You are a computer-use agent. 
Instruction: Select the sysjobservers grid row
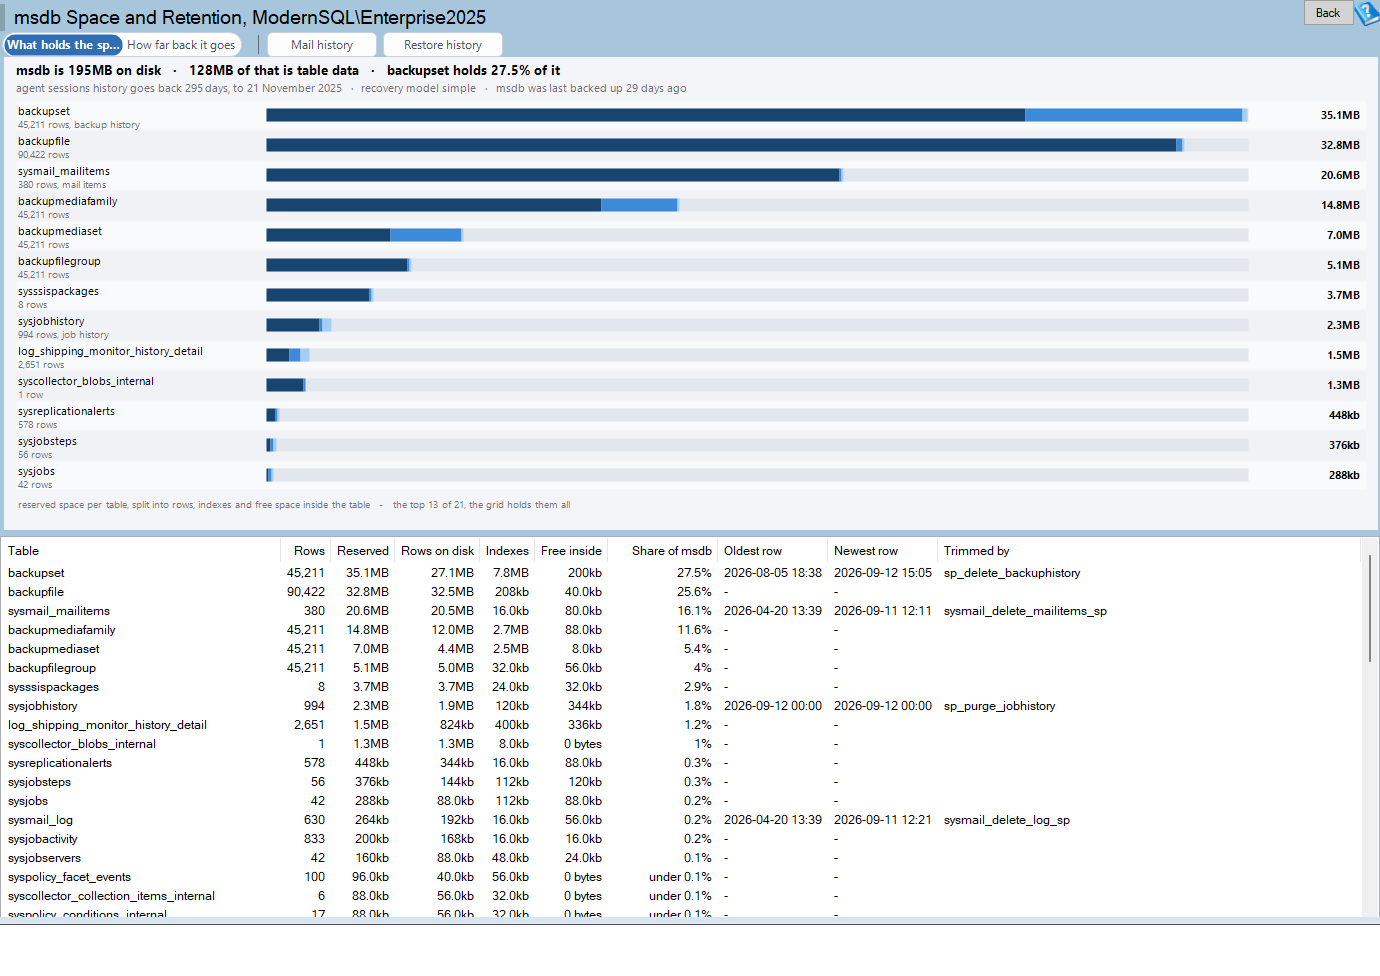coord(682,858)
